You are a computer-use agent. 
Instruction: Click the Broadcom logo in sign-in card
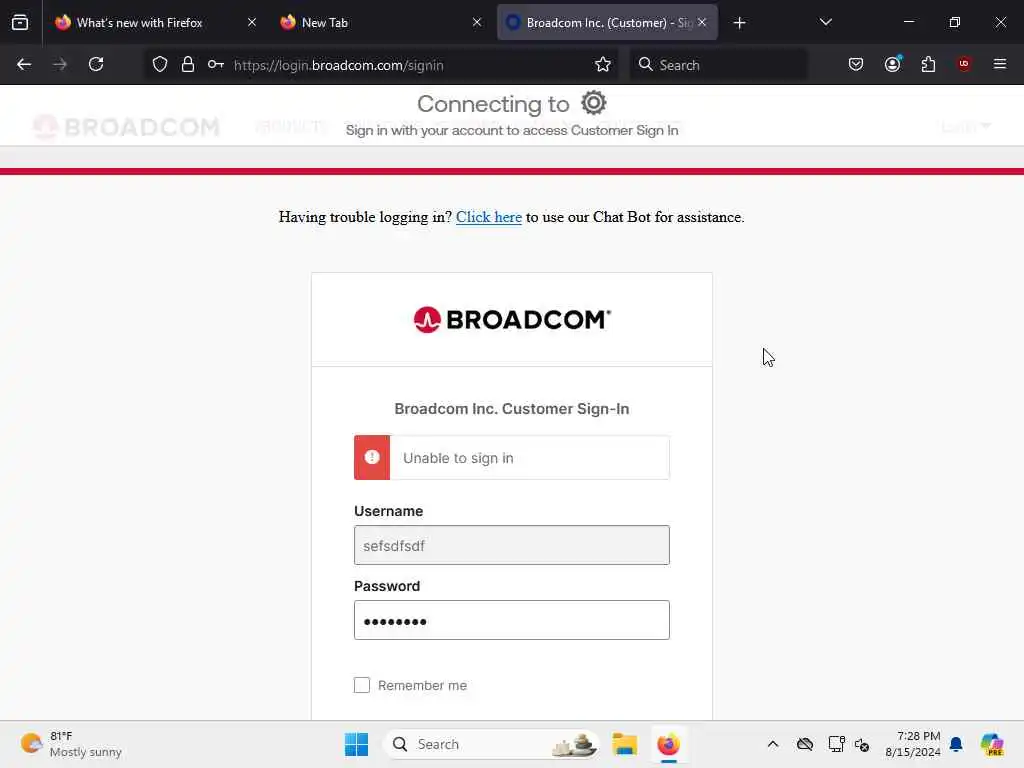point(512,320)
